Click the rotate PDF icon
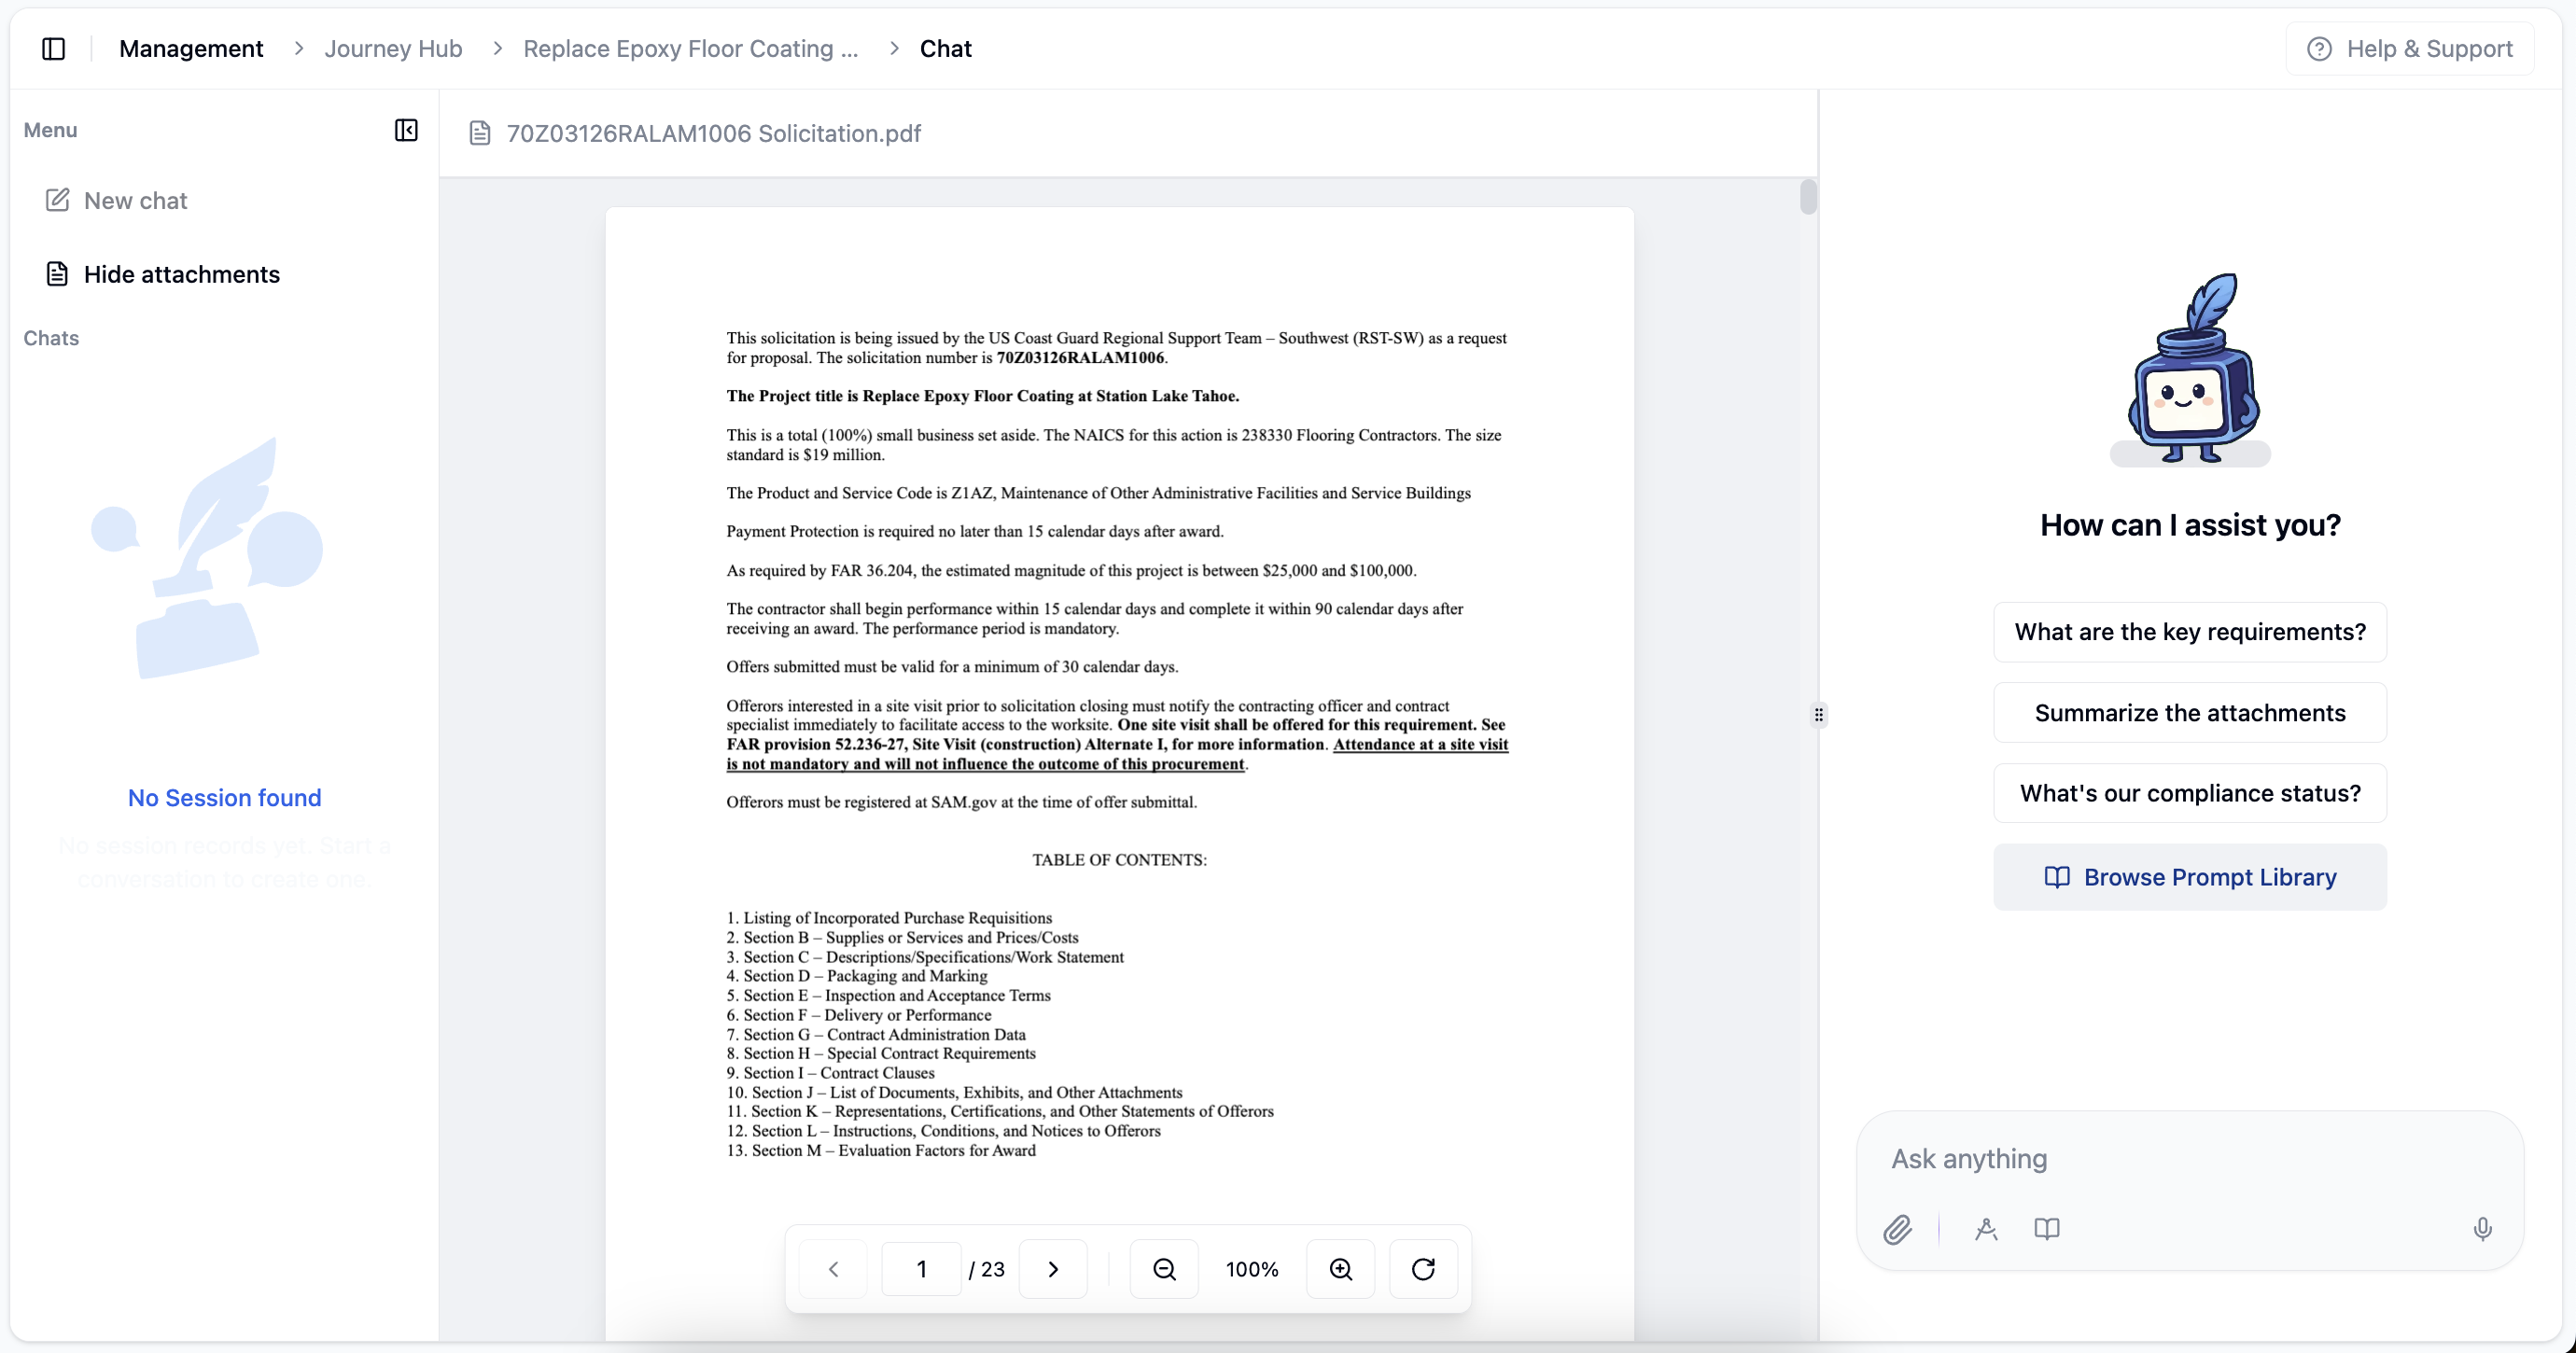Screen dimensions: 2576x1353 coord(1422,1269)
